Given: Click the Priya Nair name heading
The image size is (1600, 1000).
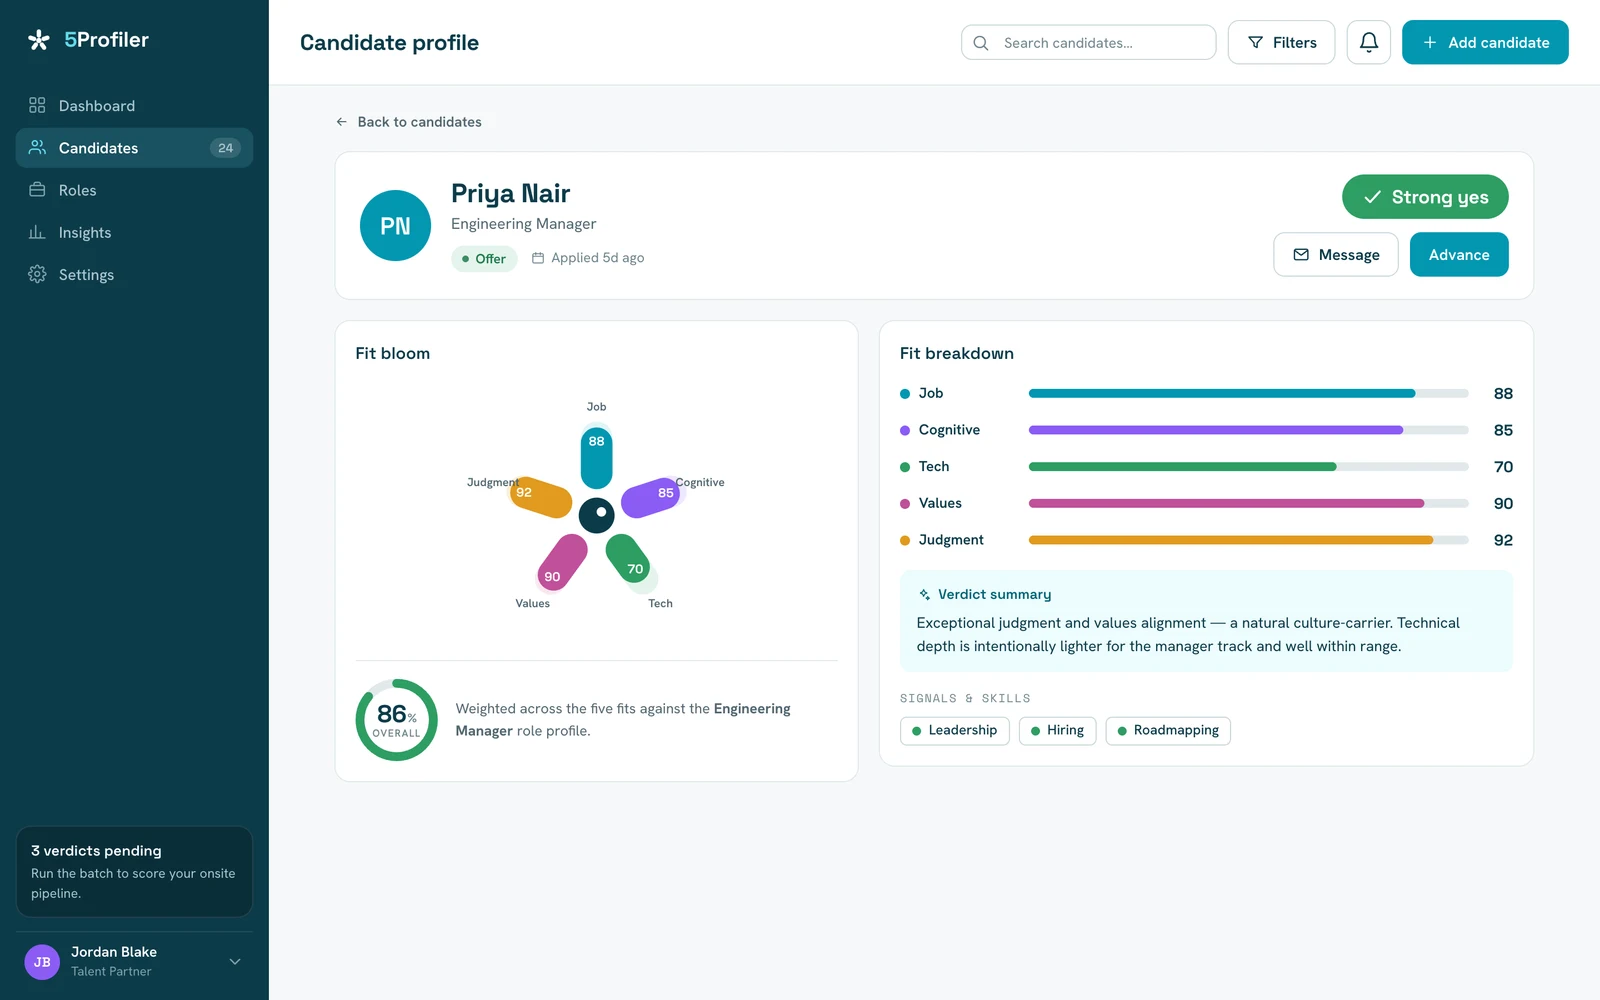Looking at the screenshot, I should click(510, 193).
